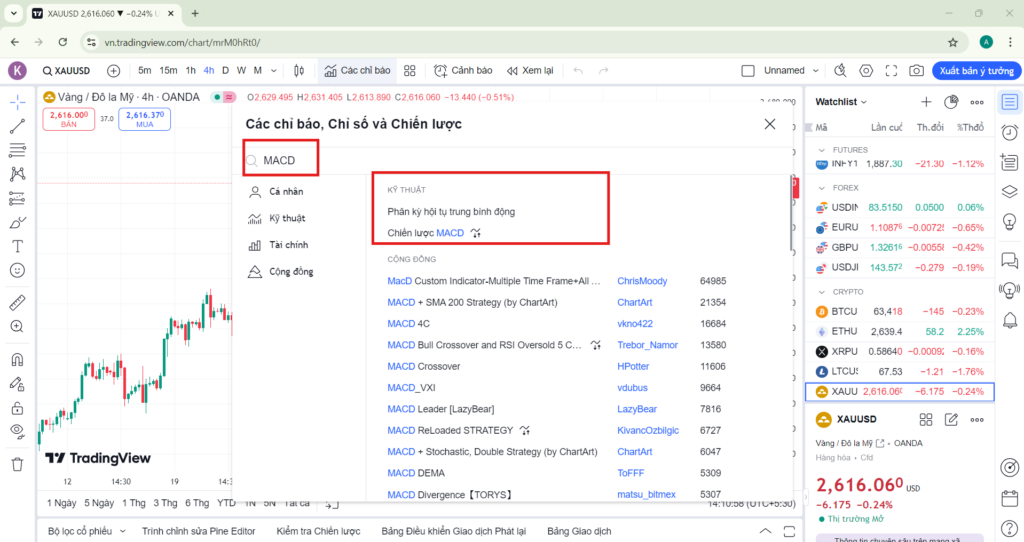The height and width of the screenshot is (542, 1024).
Task: Open indicator templates grid icon
Action: 409,71
